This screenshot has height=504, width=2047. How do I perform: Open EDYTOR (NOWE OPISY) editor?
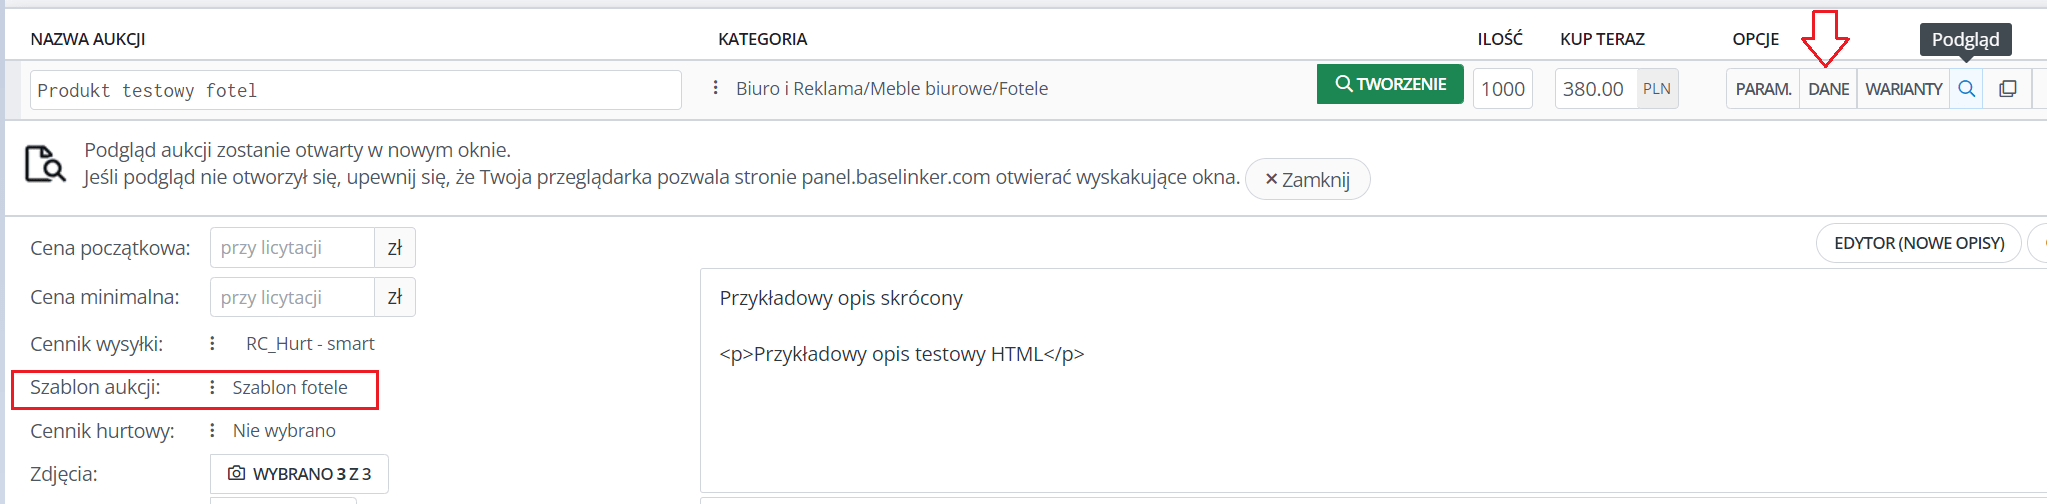pos(1918,243)
